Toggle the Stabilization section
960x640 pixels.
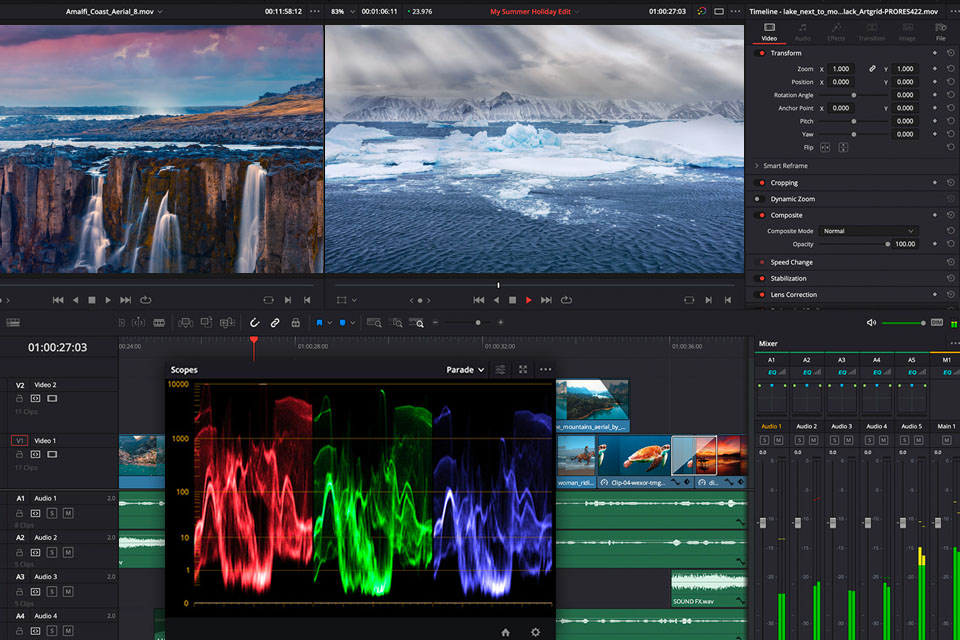pyautogui.click(x=762, y=279)
